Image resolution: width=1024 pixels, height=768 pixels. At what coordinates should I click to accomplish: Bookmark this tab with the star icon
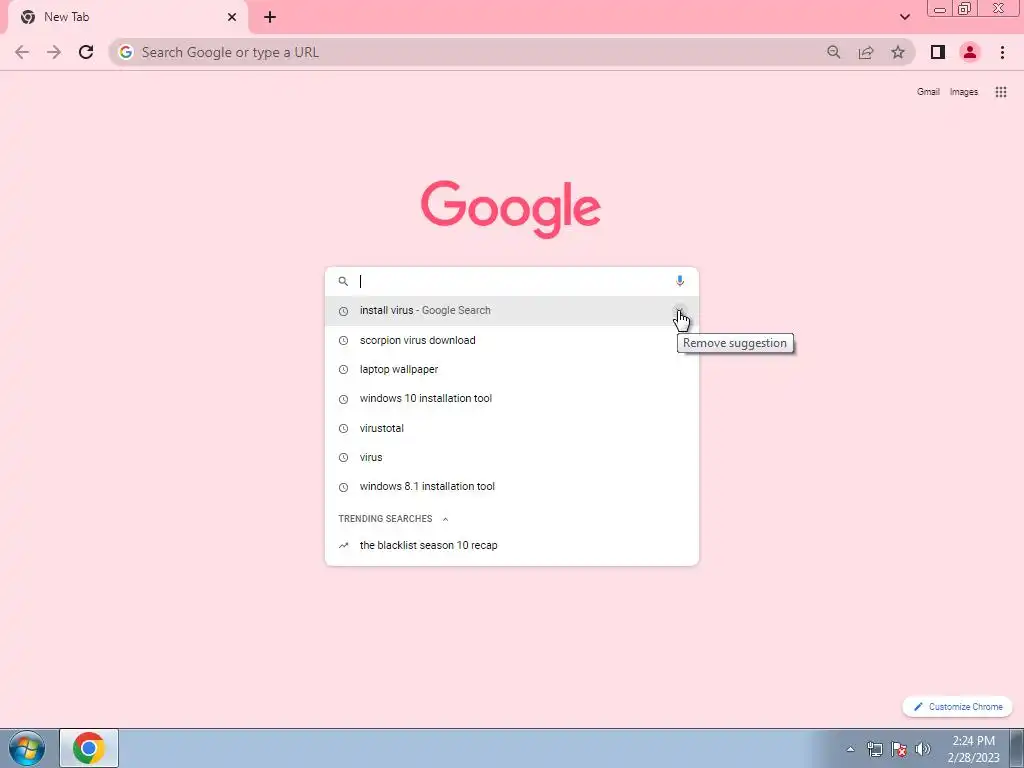898,52
